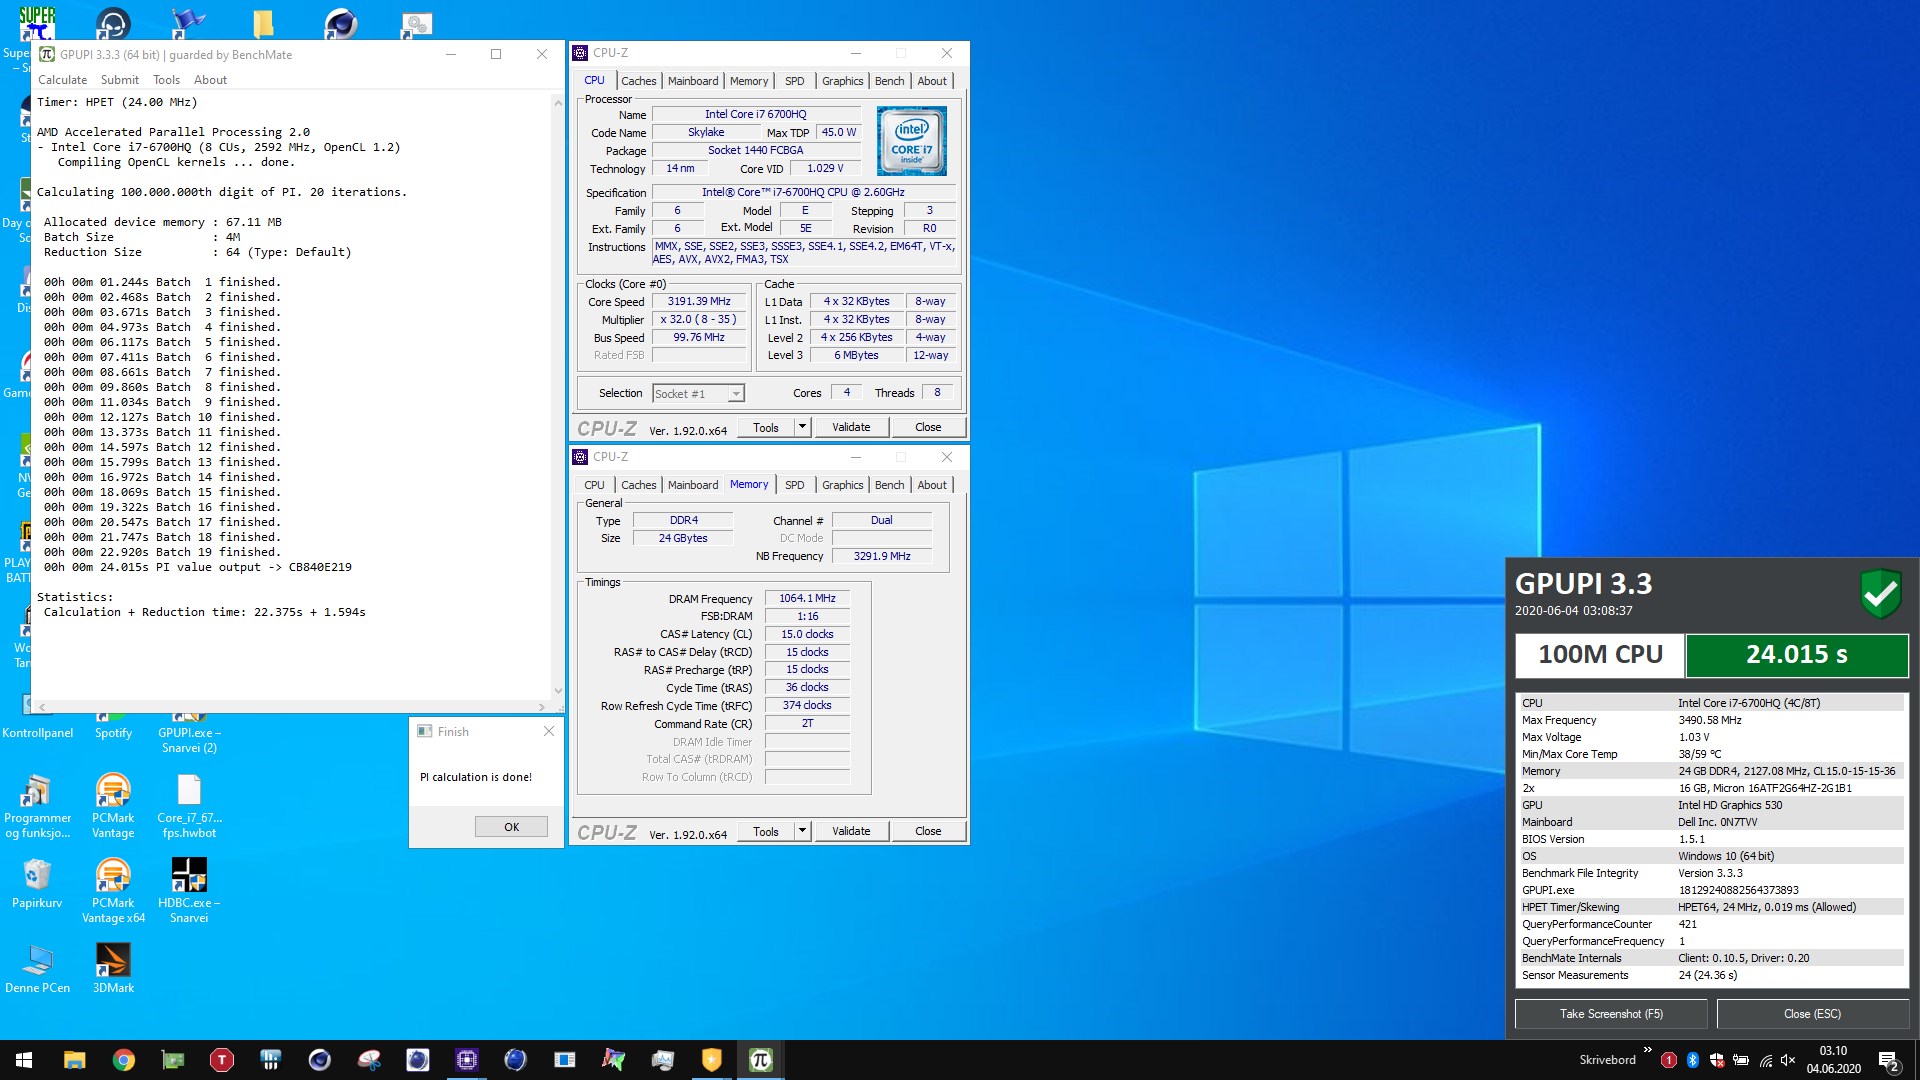Viewport: 1920px width, 1080px height.
Task: Switch to CPU-Z via purple chip taskbar icon
Action: point(467,1060)
